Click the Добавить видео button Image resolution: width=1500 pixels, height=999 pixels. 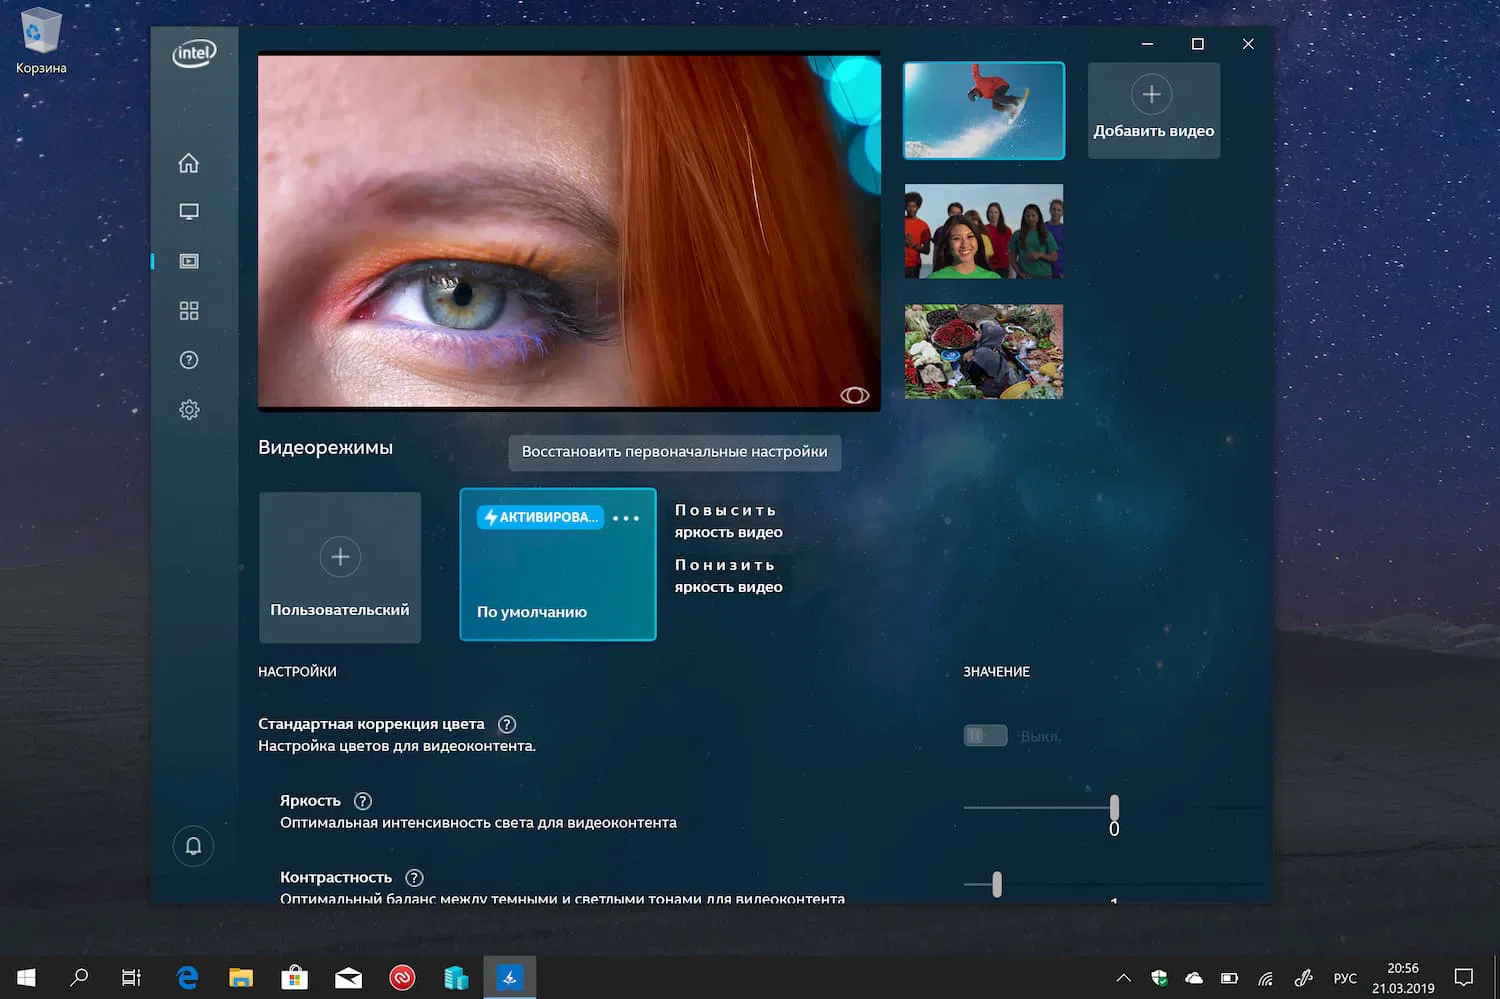pos(1153,110)
